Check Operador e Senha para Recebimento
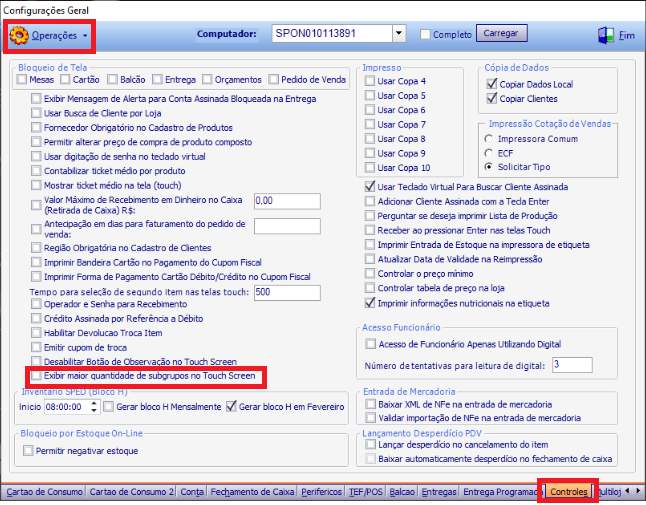 point(36,304)
